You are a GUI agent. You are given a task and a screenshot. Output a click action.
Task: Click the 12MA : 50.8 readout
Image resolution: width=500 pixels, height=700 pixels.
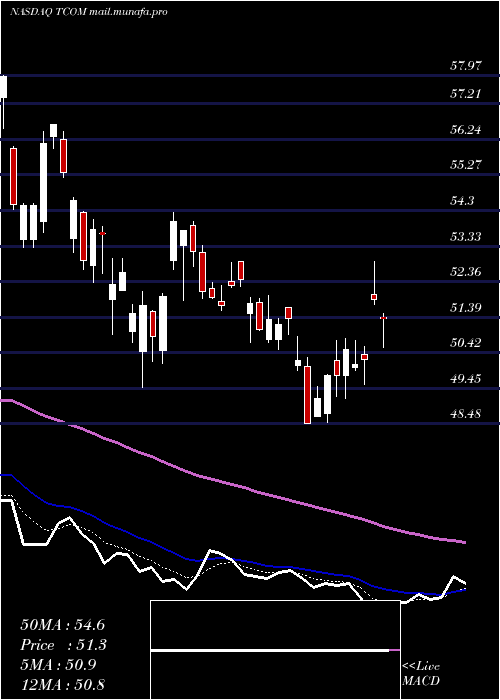click(x=62, y=684)
